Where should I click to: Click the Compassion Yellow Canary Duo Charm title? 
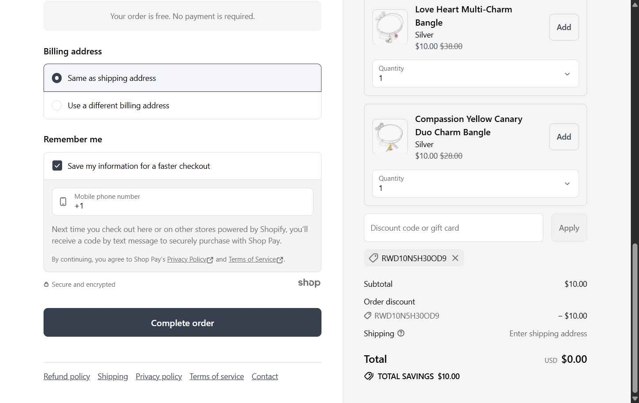[469, 126]
